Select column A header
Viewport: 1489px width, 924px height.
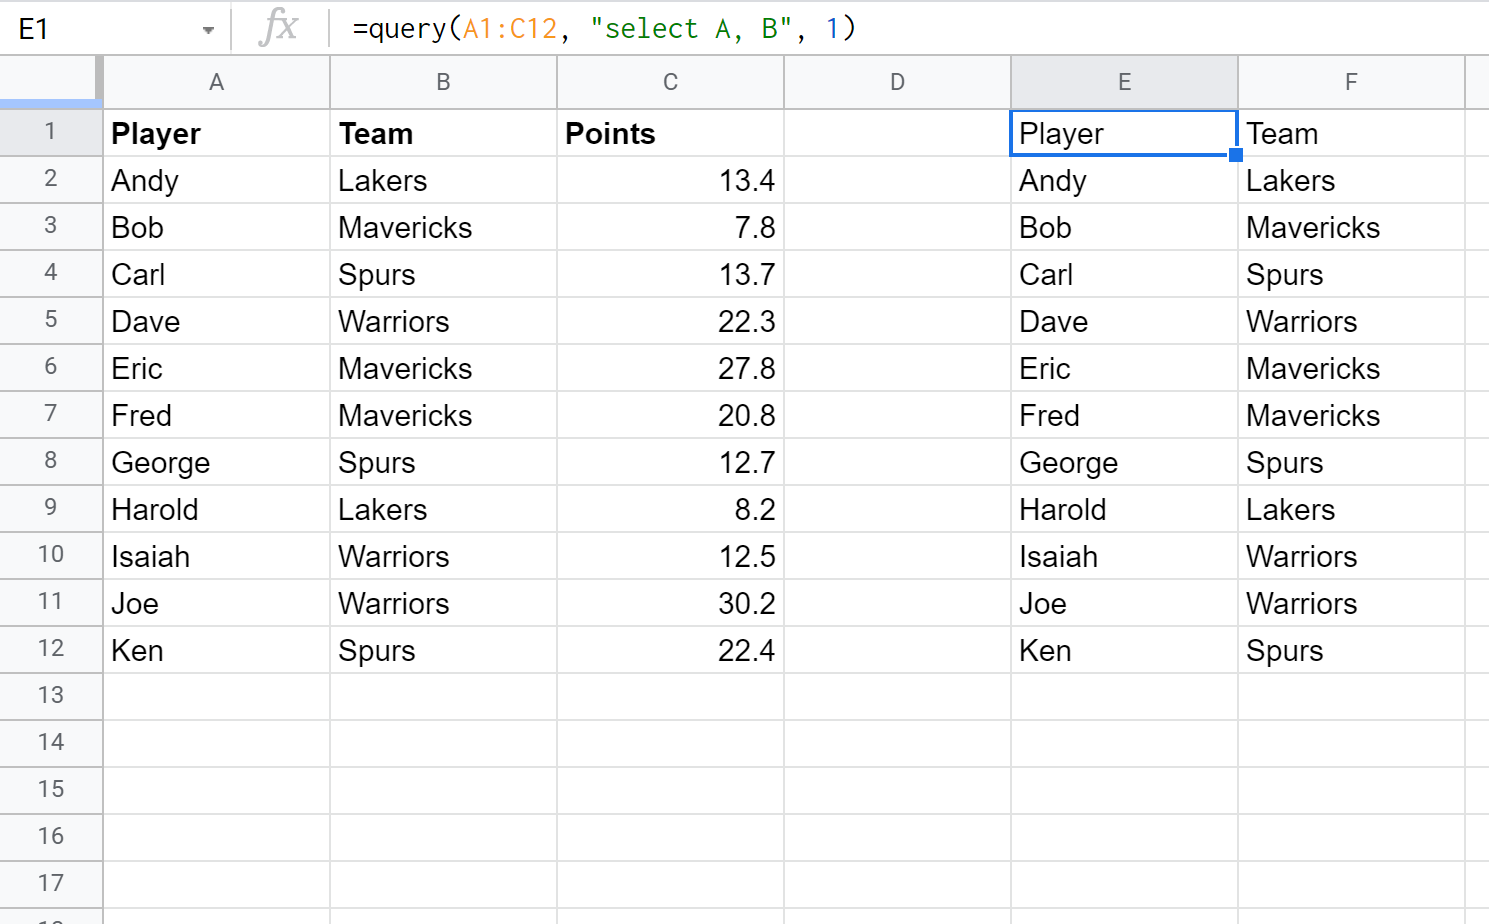coord(216,82)
